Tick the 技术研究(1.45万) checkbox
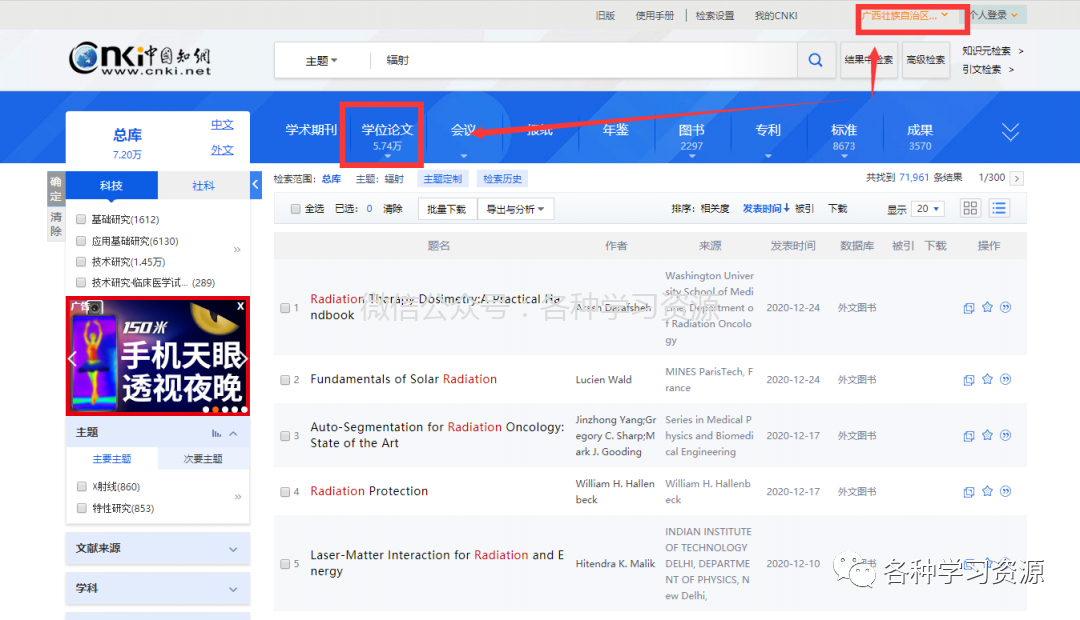1080x620 pixels. coord(81,262)
